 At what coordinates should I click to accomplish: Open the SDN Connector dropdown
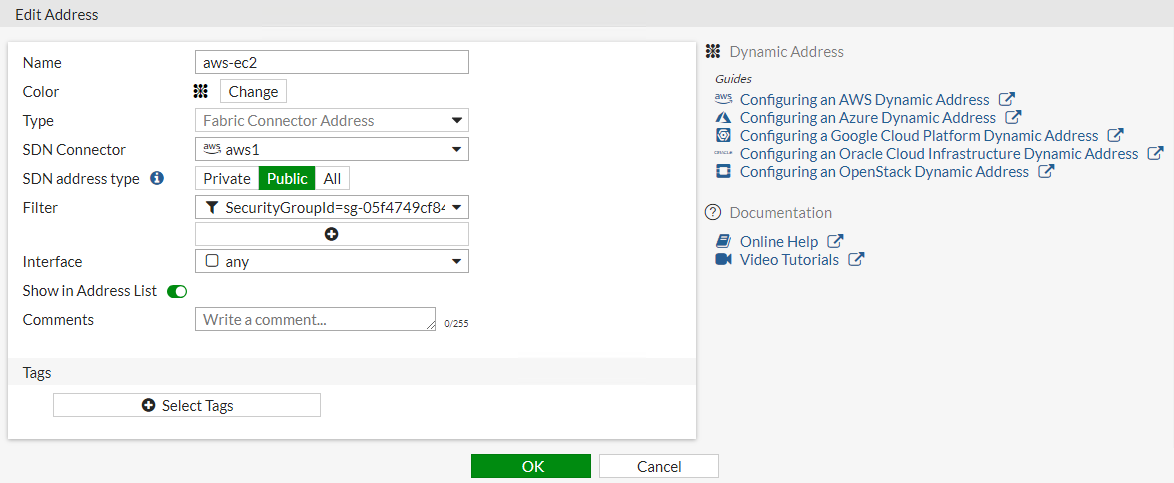[332, 149]
